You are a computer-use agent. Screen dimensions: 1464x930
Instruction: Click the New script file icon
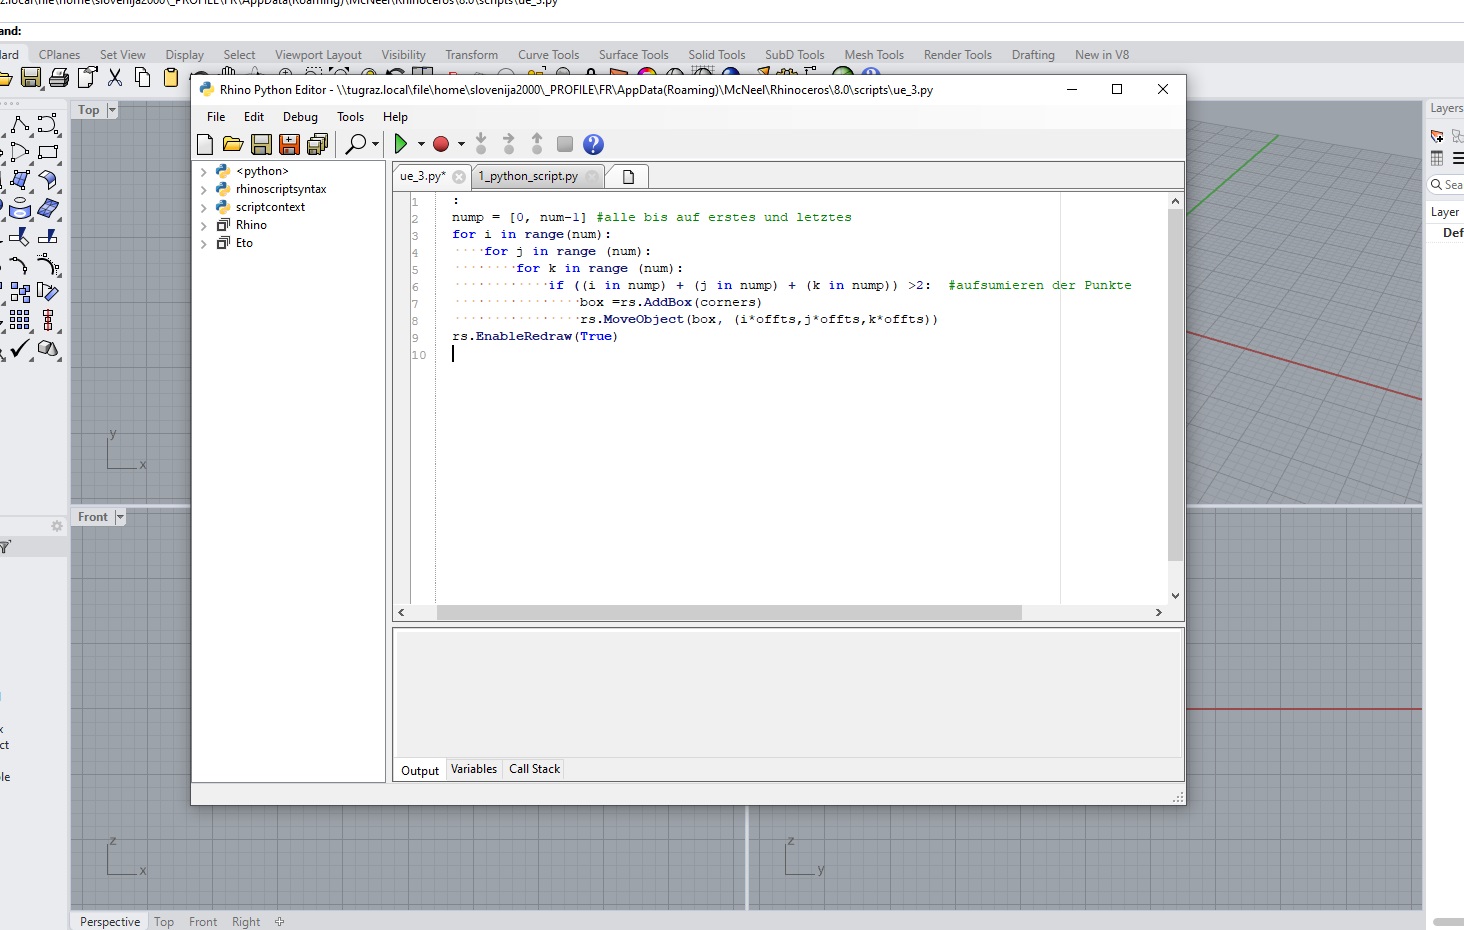[x=205, y=144]
